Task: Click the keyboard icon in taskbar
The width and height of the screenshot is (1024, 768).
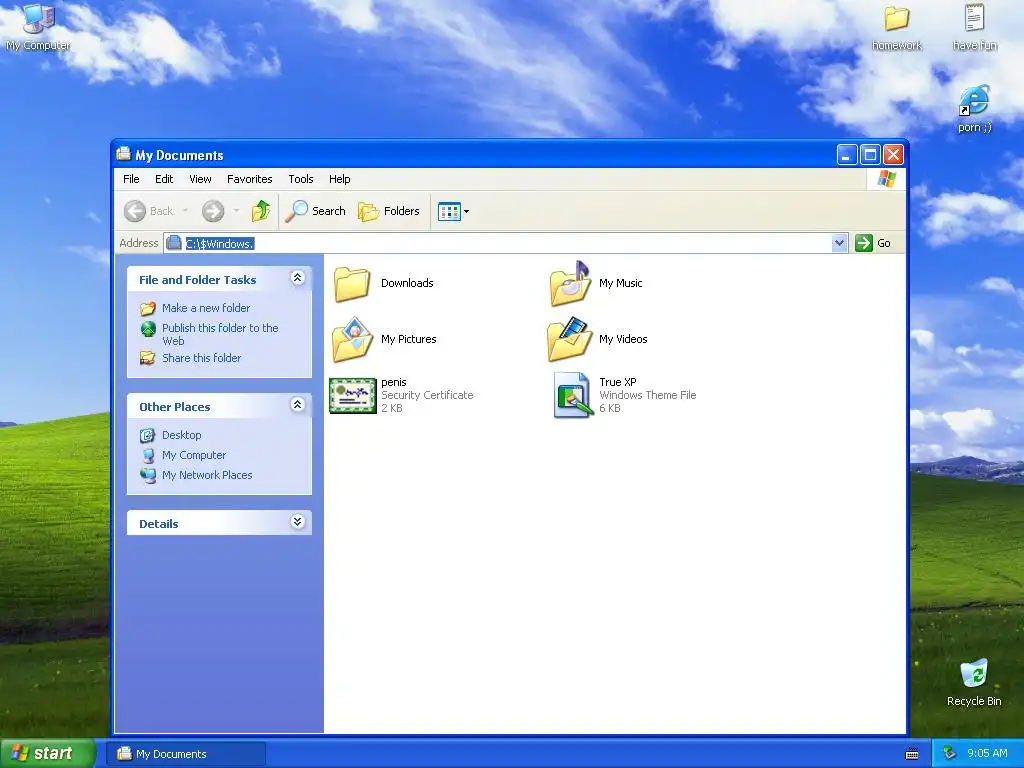Action: coord(912,754)
